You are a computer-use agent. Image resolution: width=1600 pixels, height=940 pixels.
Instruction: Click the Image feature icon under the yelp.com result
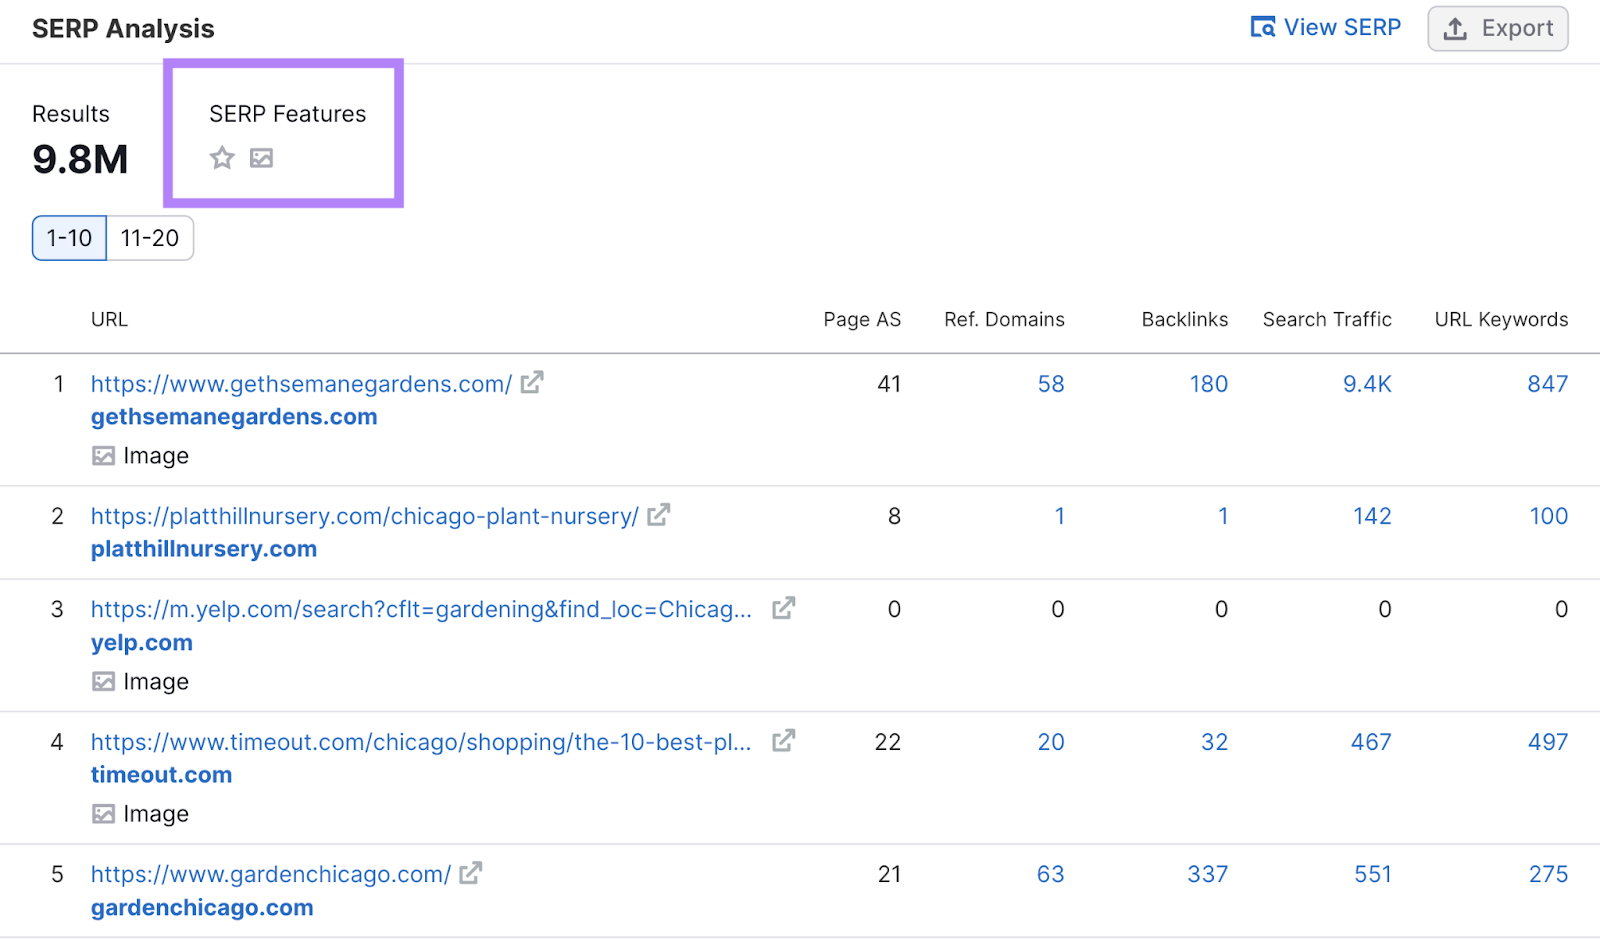[103, 681]
